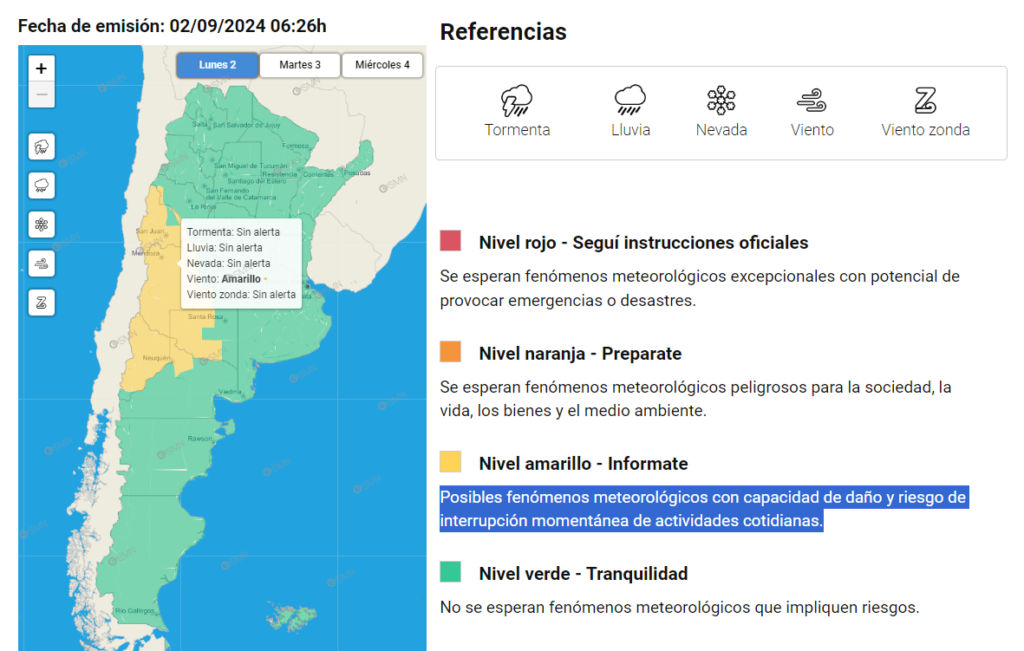Click the highlighted yellow level description text
The width and height of the screenshot is (1024, 651).
click(x=703, y=509)
